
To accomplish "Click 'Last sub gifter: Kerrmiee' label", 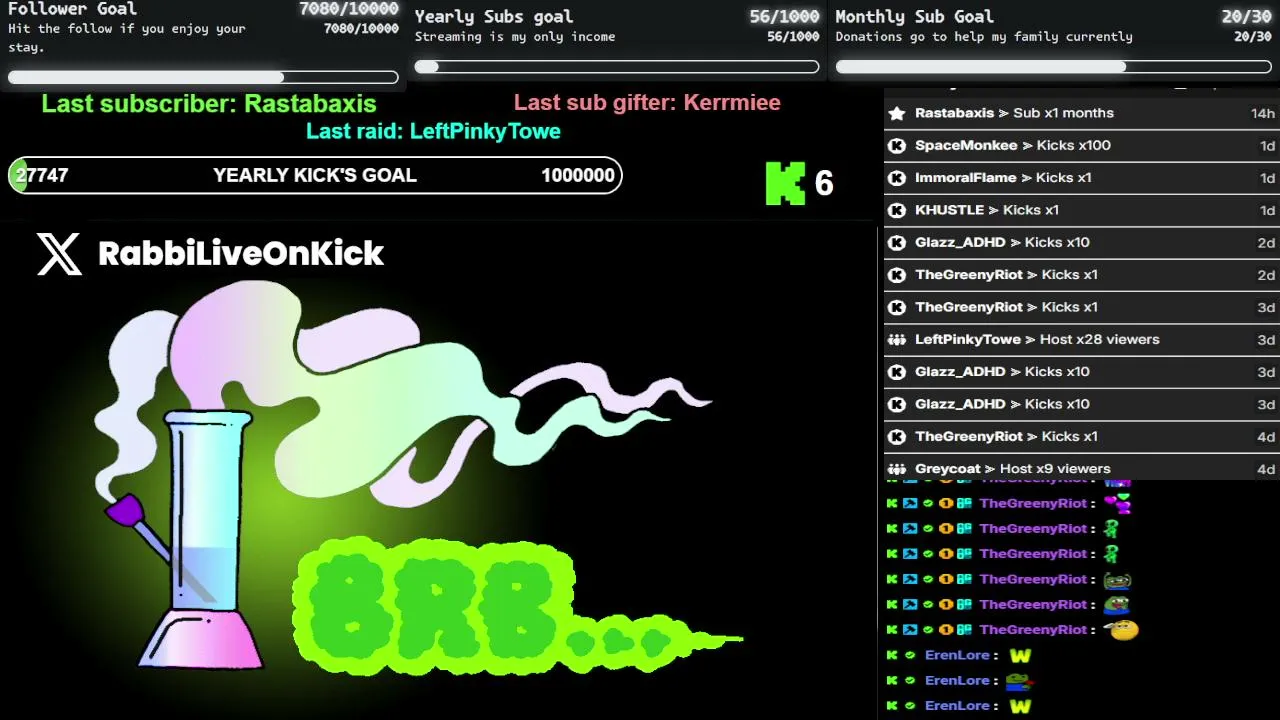I will (x=647, y=102).
